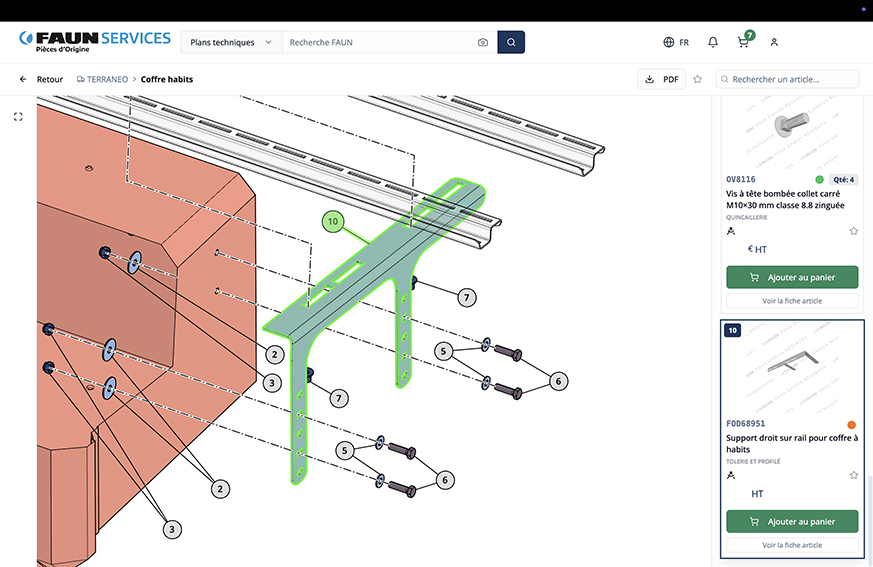Select callout 10 on the diagram
Image resolution: width=873 pixels, height=567 pixels.
(332, 220)
